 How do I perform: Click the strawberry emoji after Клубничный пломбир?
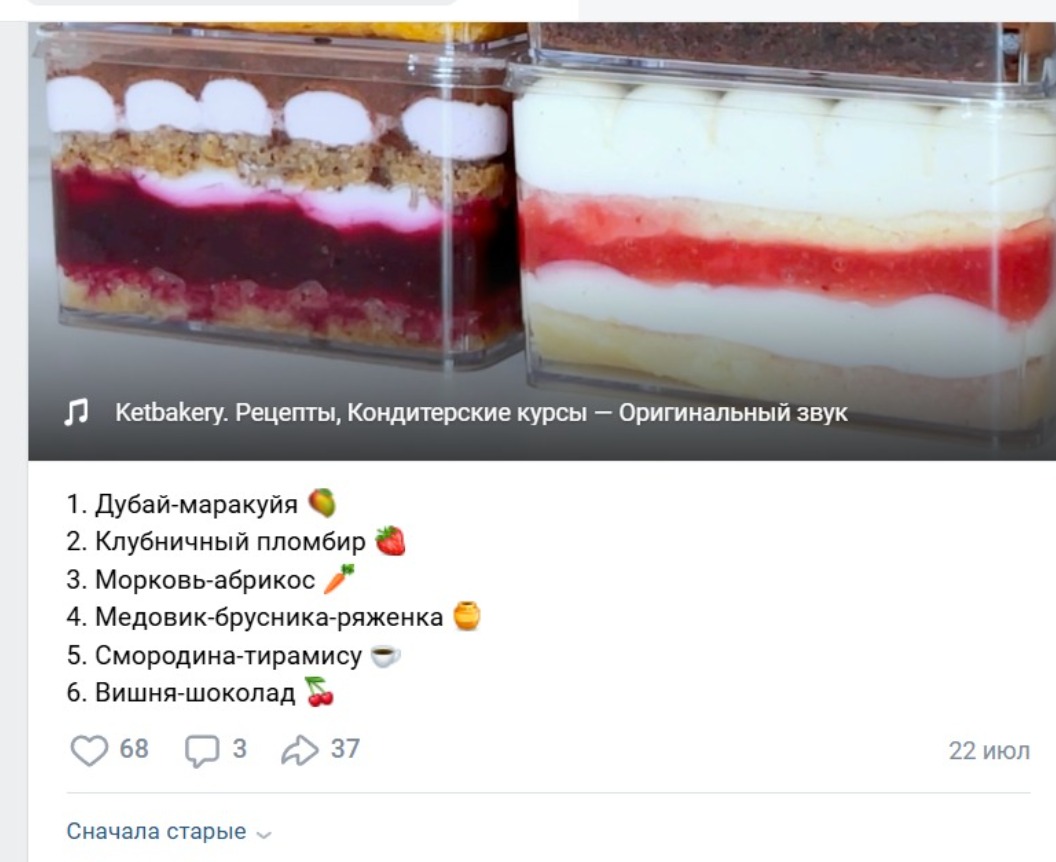[391, 541]
